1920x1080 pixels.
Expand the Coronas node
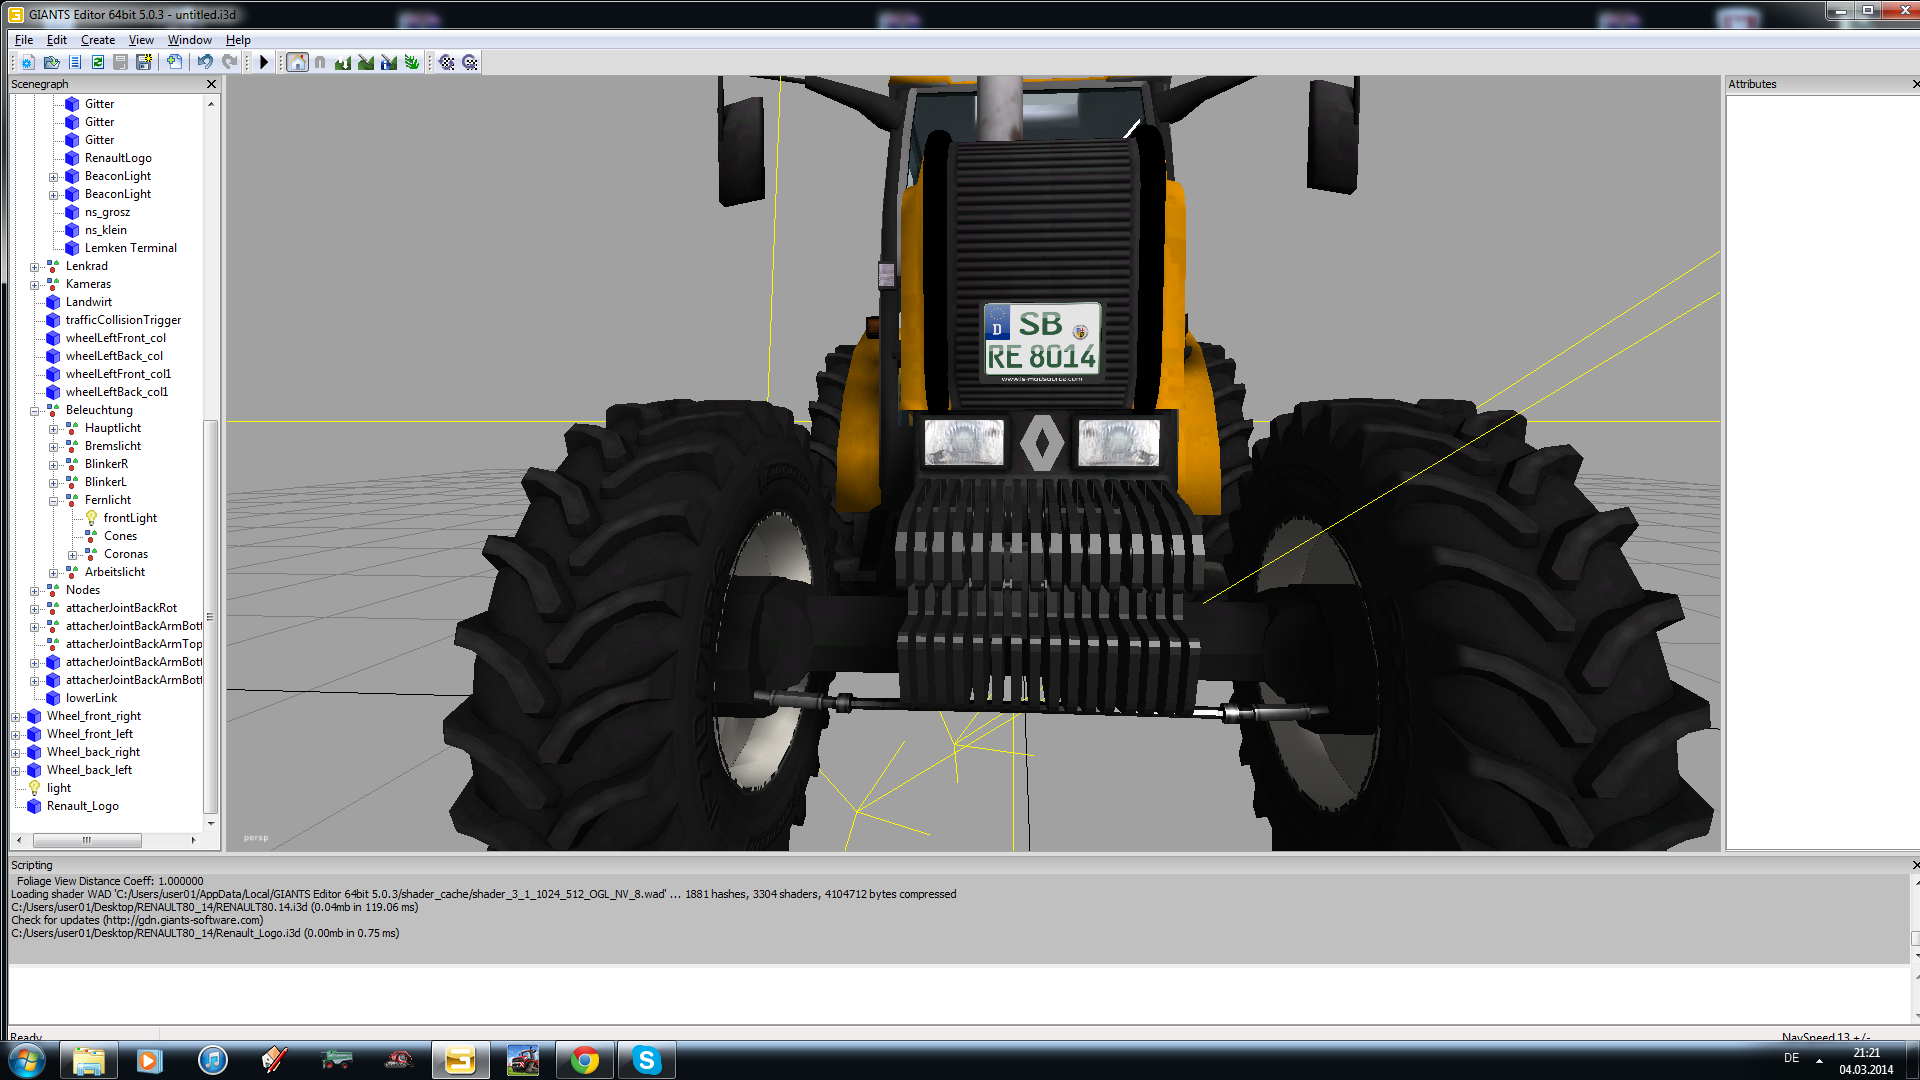[73, 555]
